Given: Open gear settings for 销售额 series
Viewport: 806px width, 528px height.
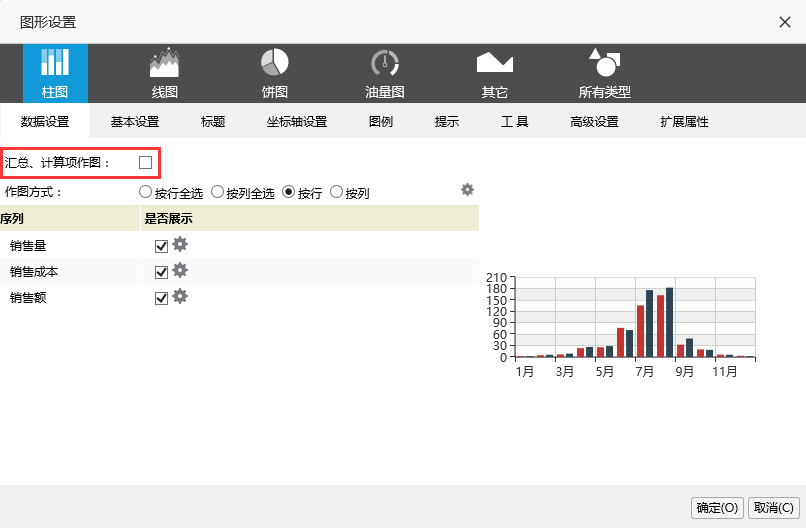Looking at the screenshot, I should (x=180, y=296).
